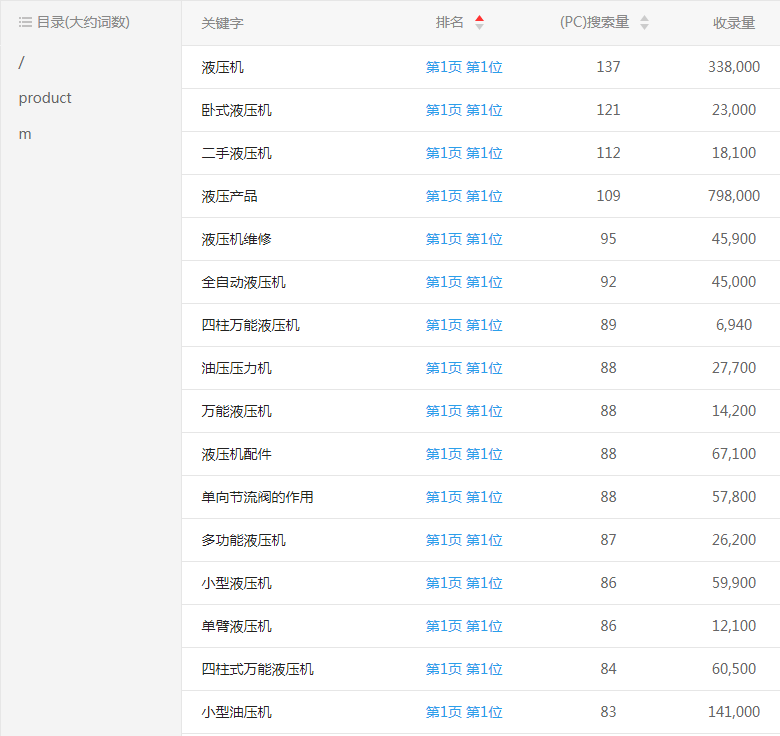Sort by 排名 using its sort arrows
Image resolution: width=780 pixels, height=736 pixels.
coord(479,22)
